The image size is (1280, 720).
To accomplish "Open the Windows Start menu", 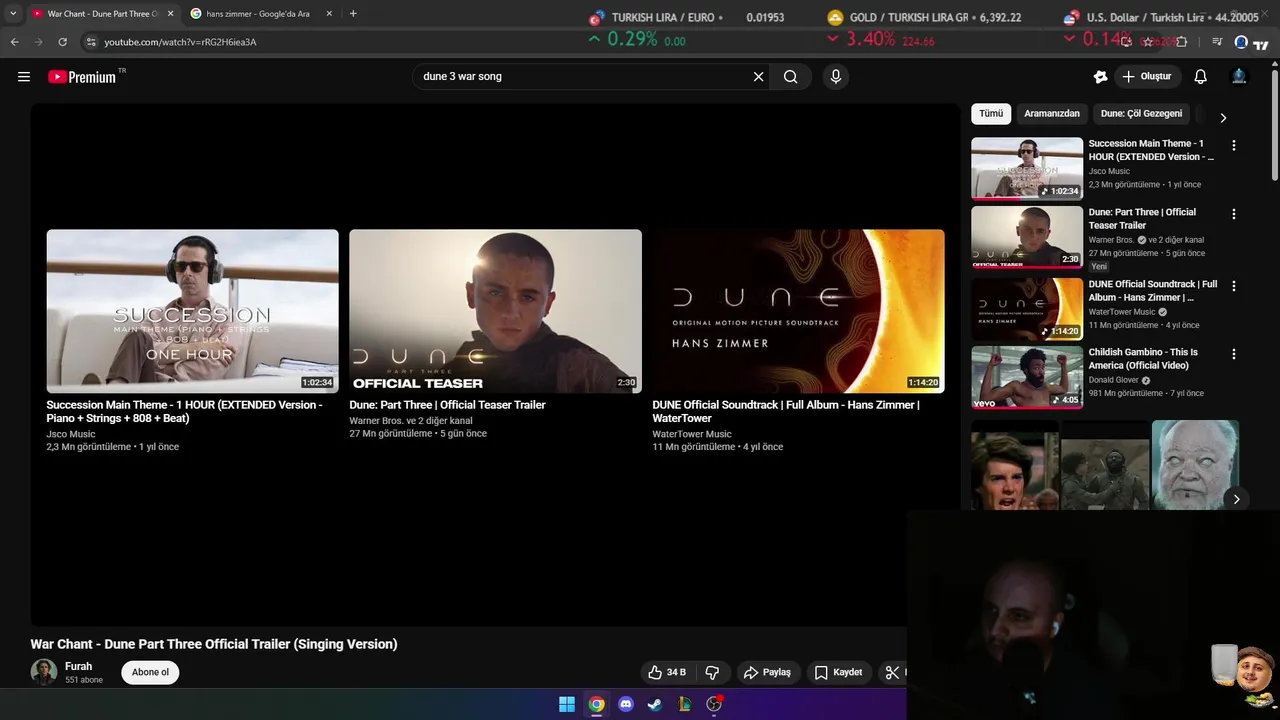I will coord(567,704).
